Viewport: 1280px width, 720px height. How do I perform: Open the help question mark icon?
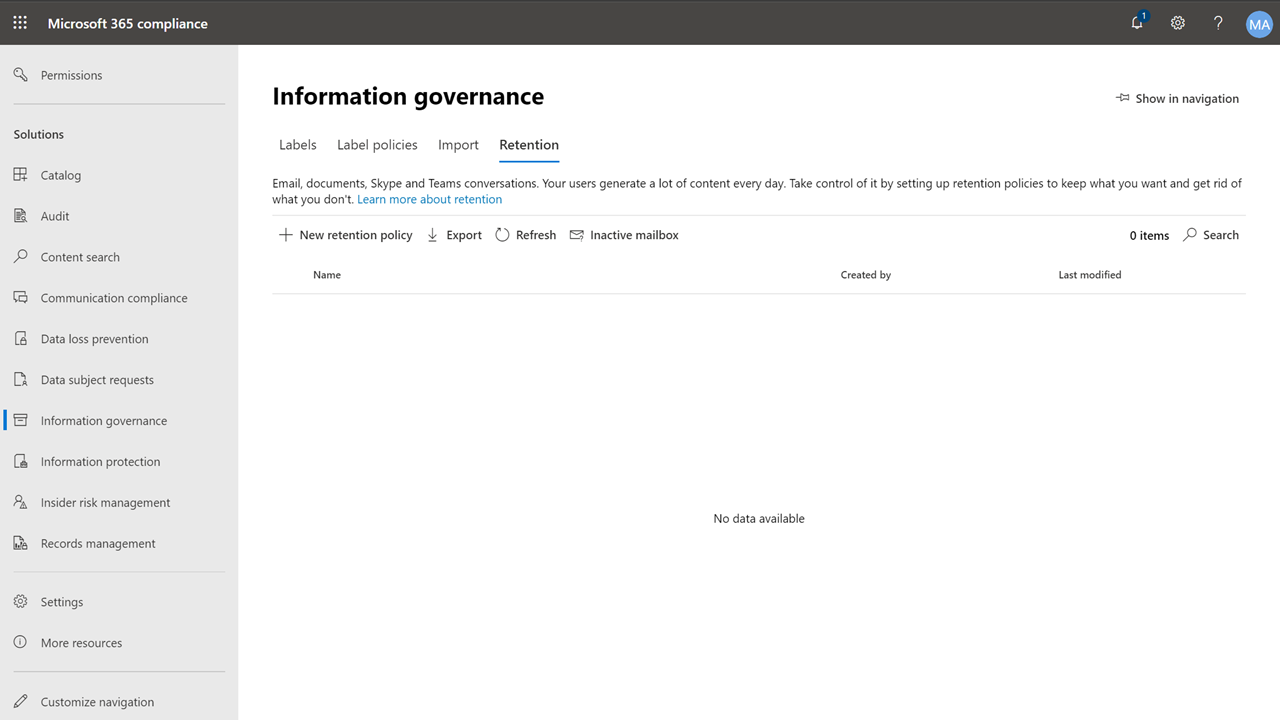[x=1218, y=22]
